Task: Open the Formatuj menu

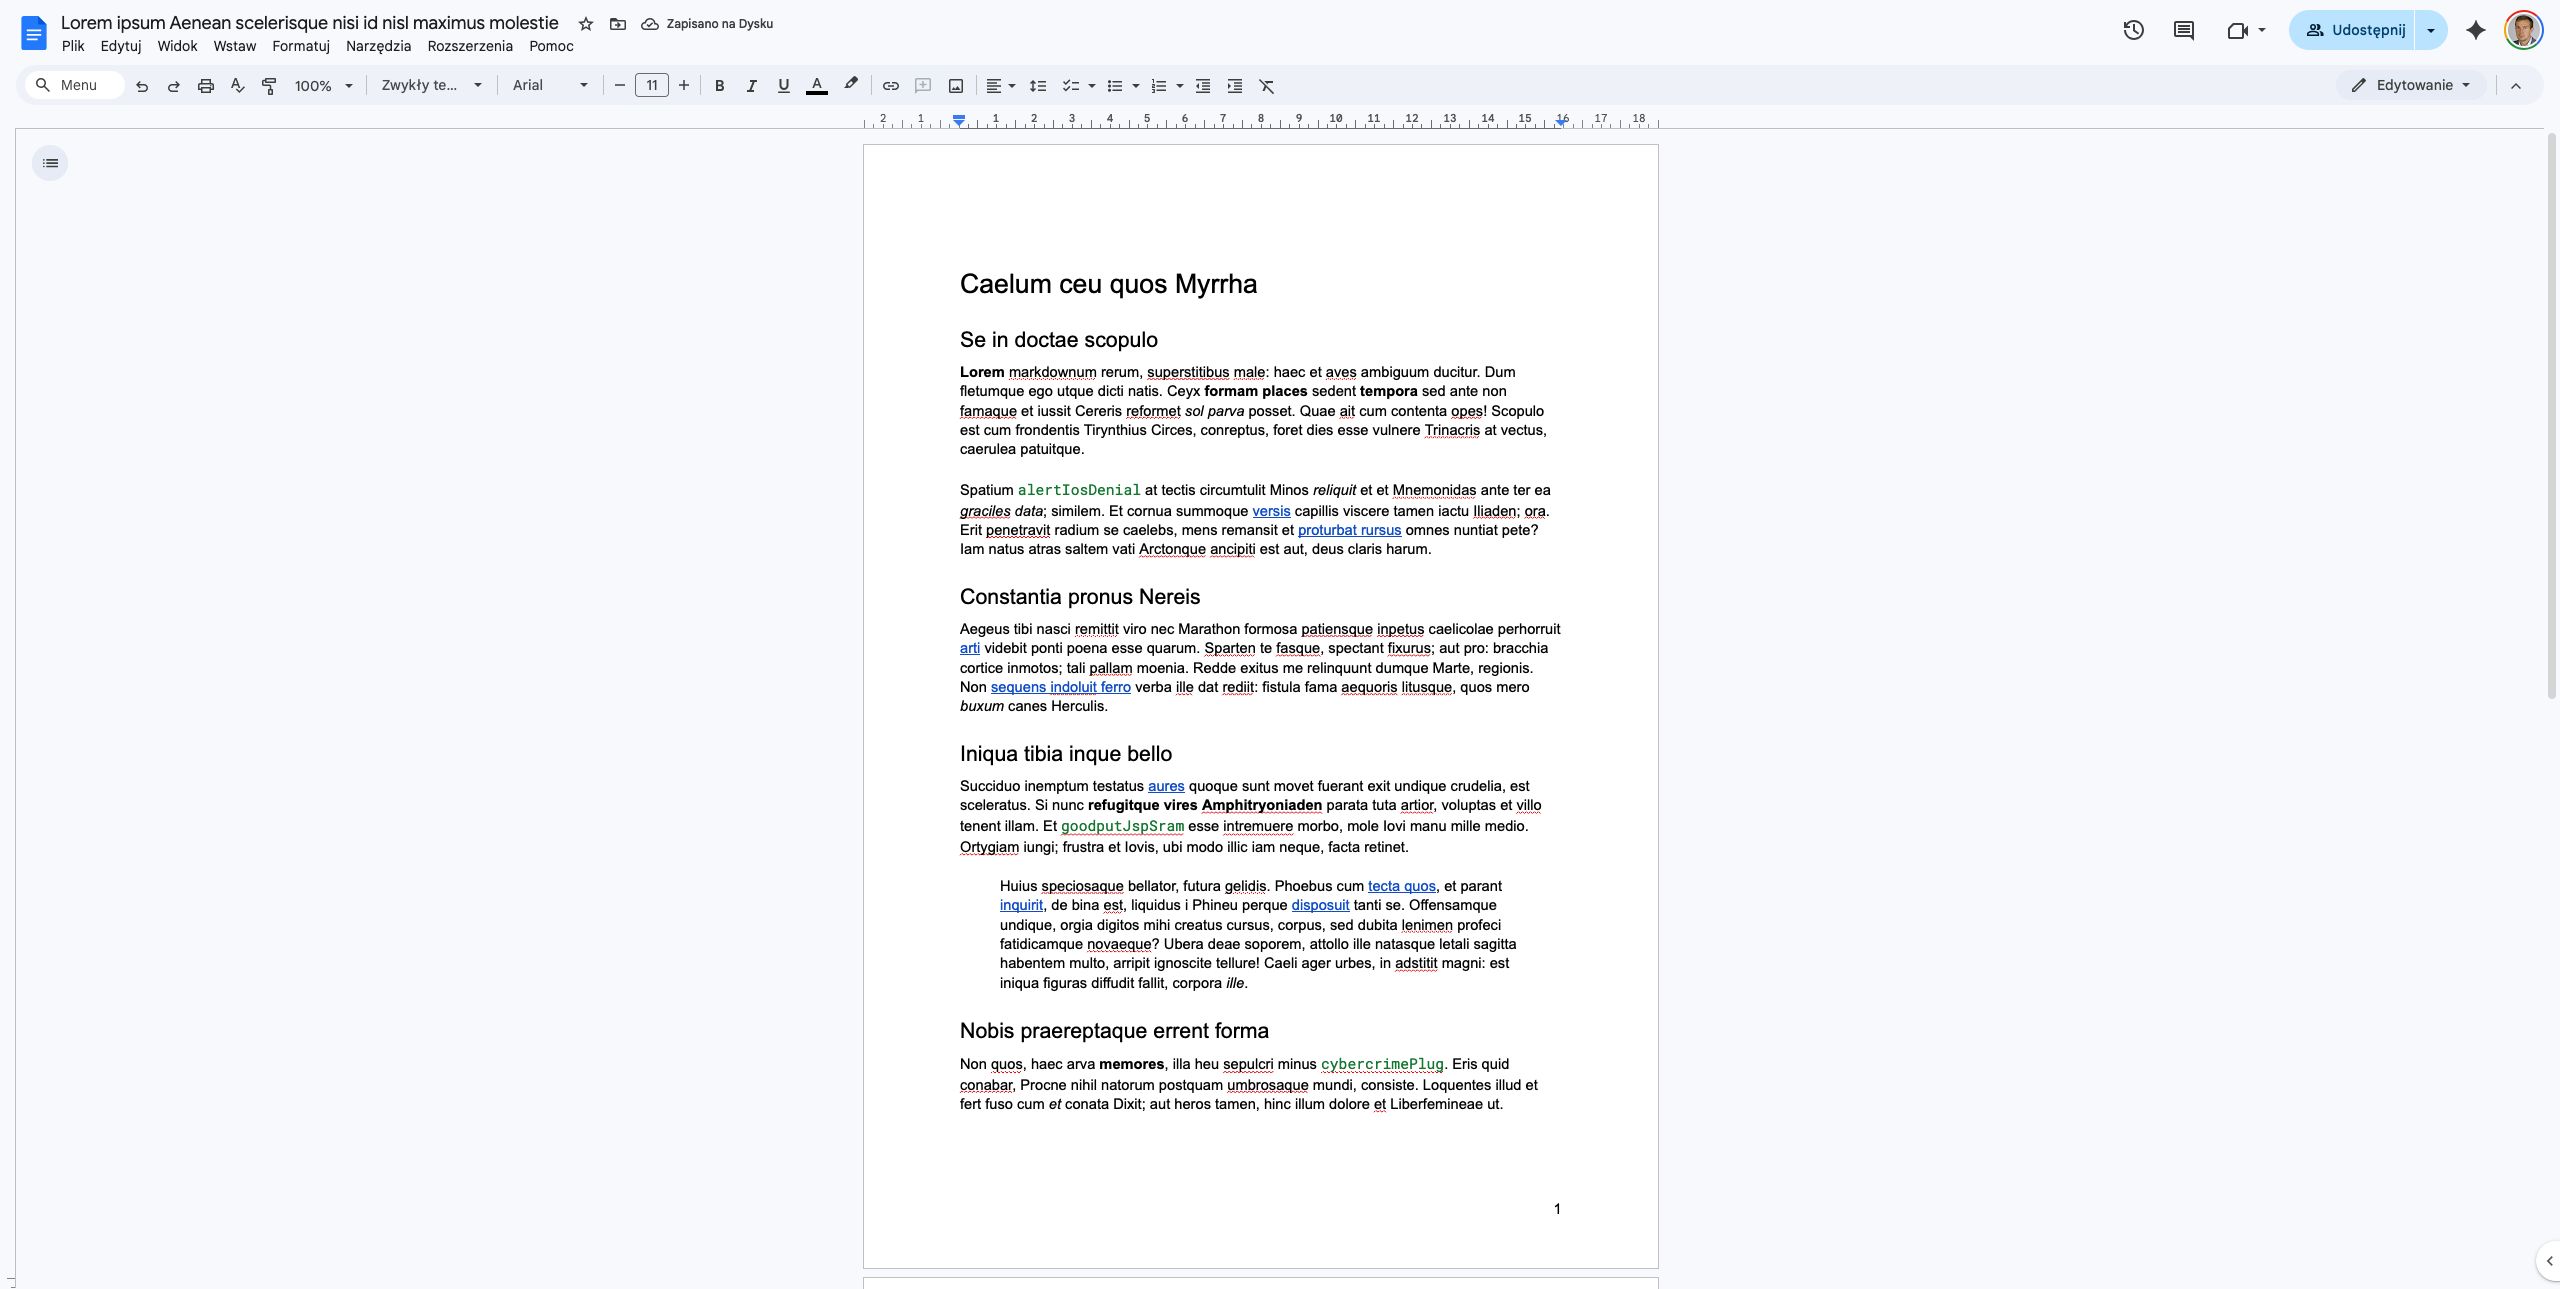Action: pyautogui.click(x=301, y=46)
